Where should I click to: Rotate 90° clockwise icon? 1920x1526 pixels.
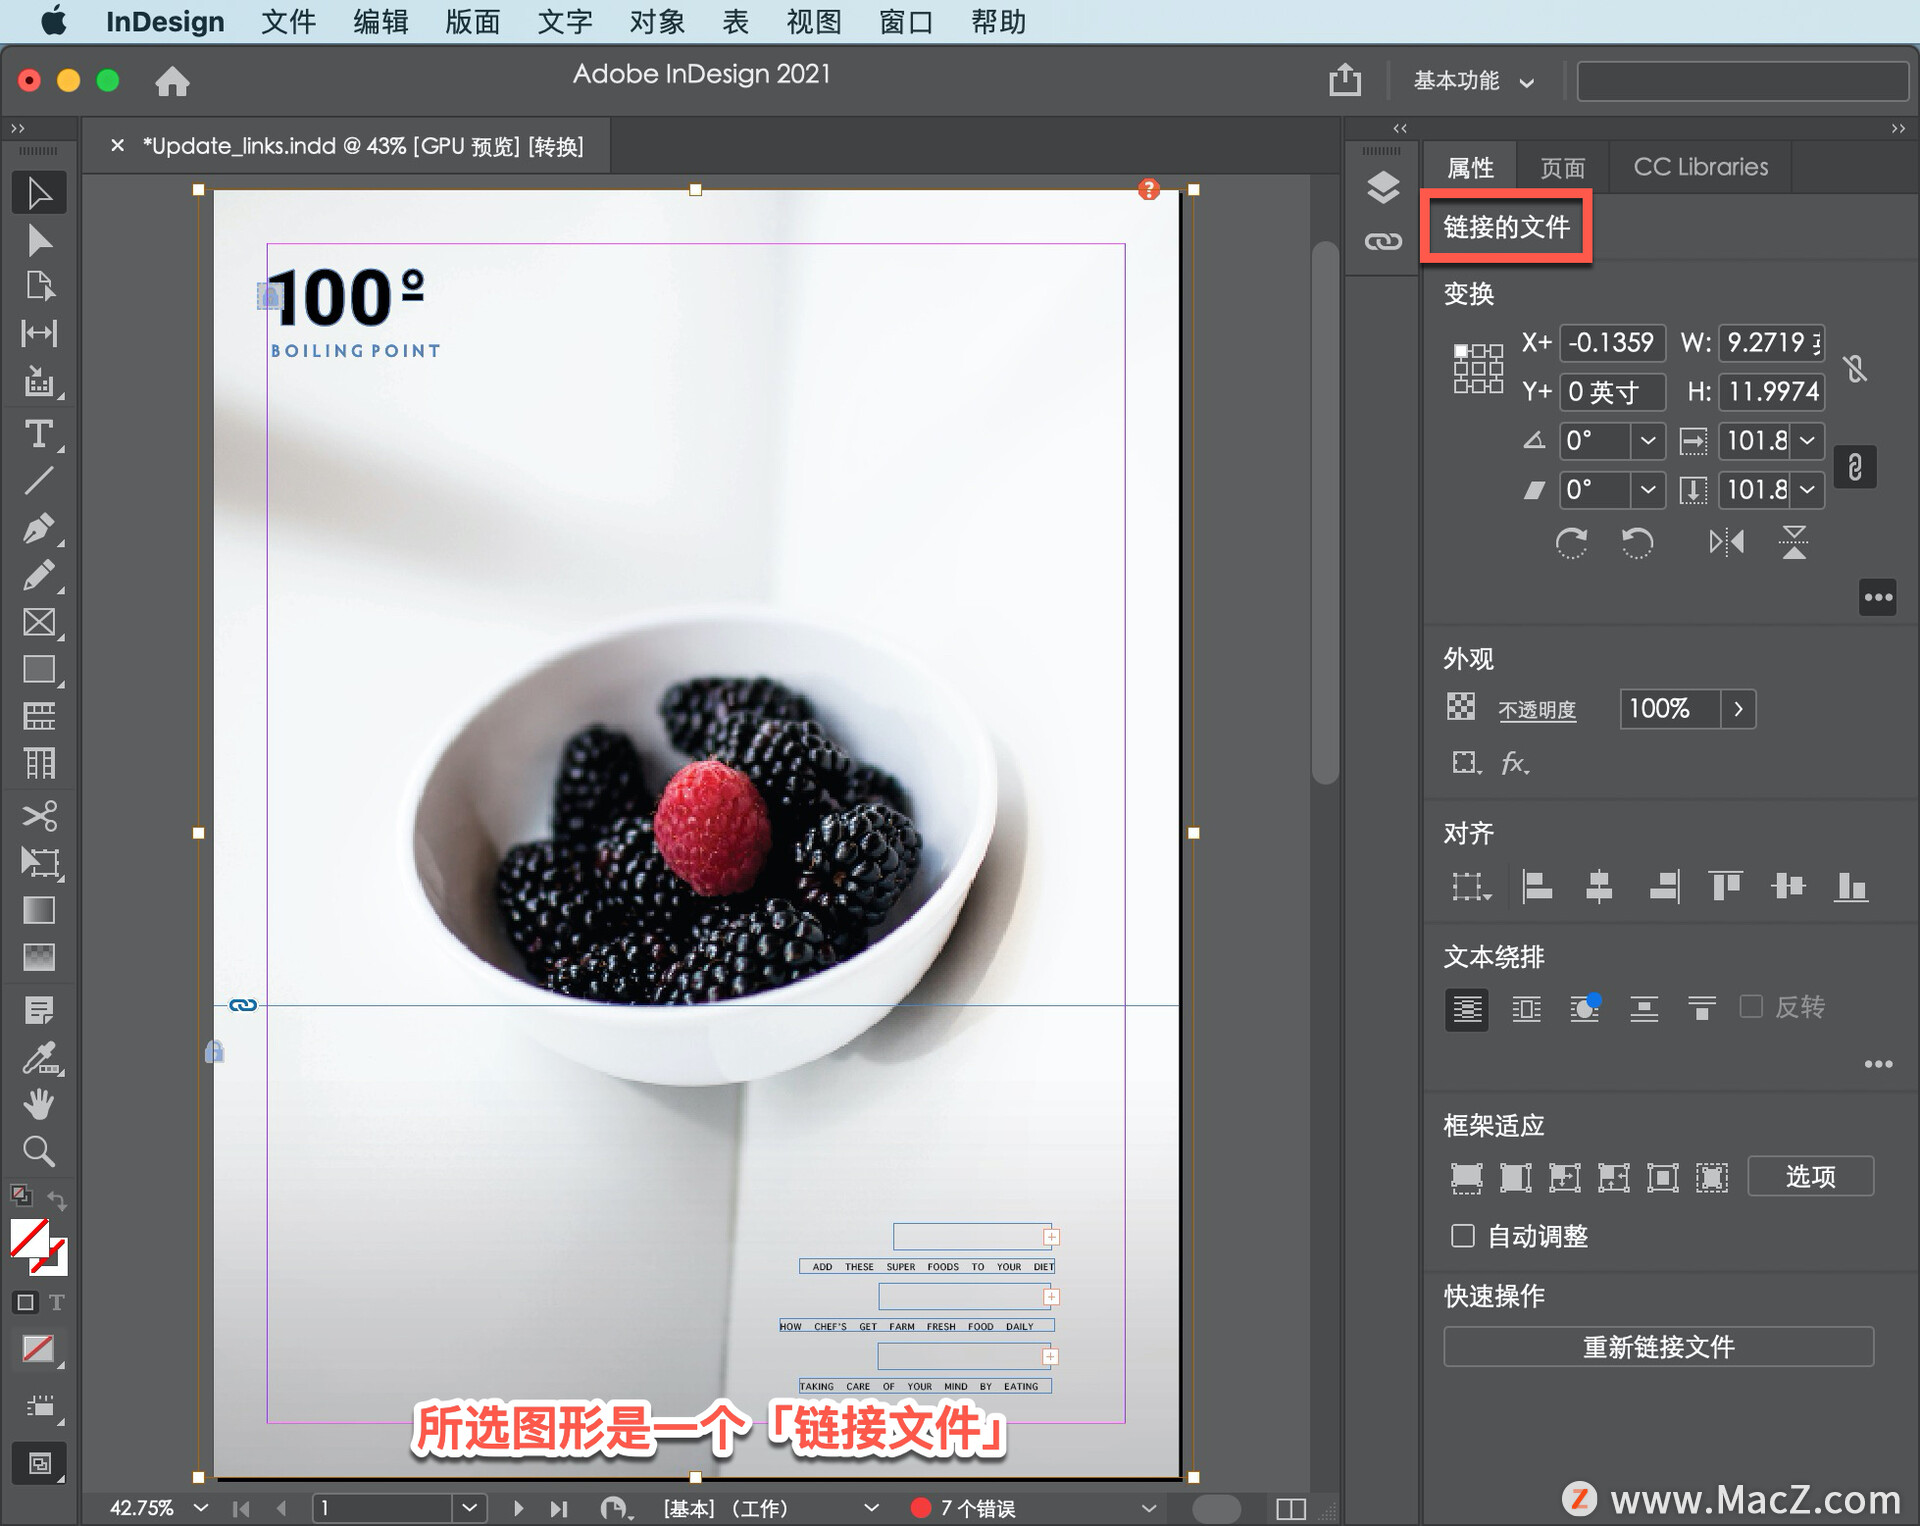tap(1571, 542)
